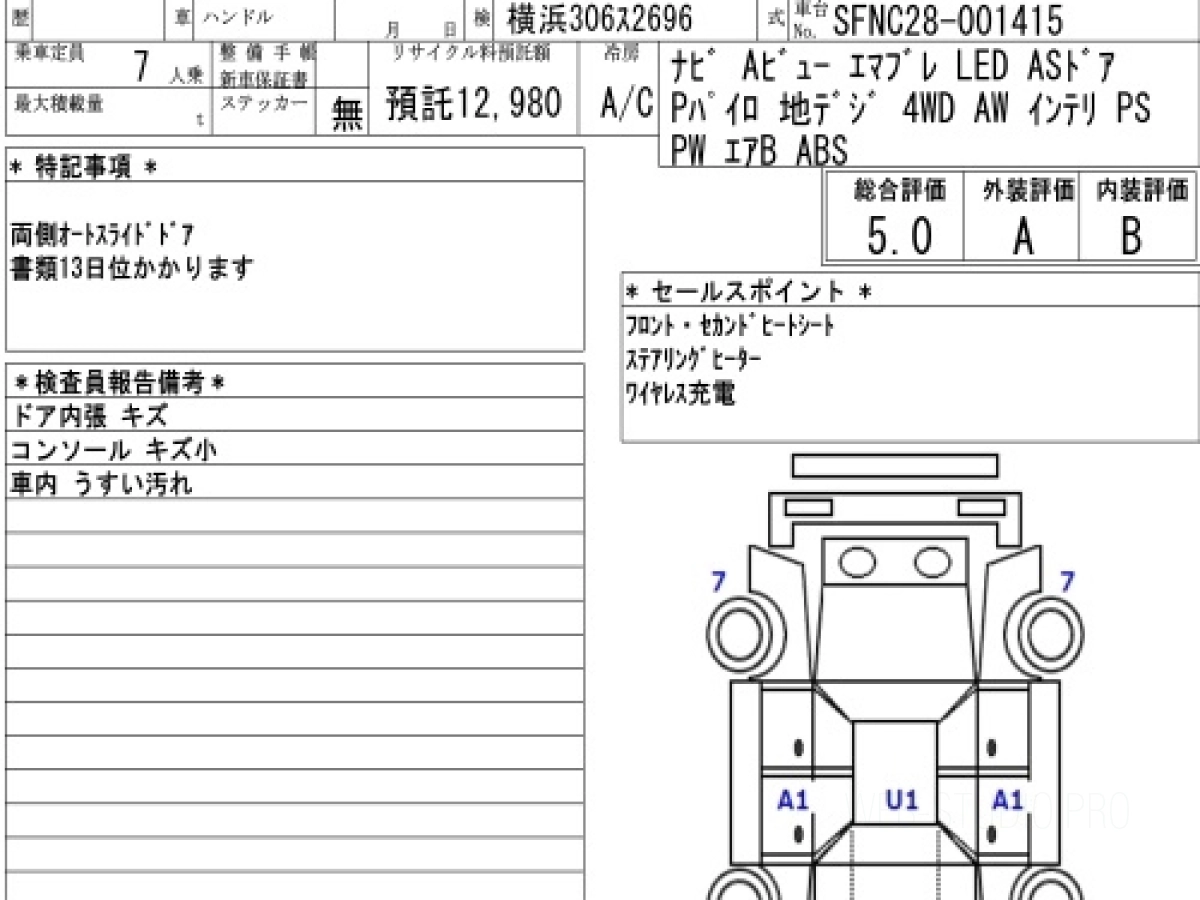This screenshot has width=1200, height=900.
Task: Select the interior grade B
Action: 1132,237
